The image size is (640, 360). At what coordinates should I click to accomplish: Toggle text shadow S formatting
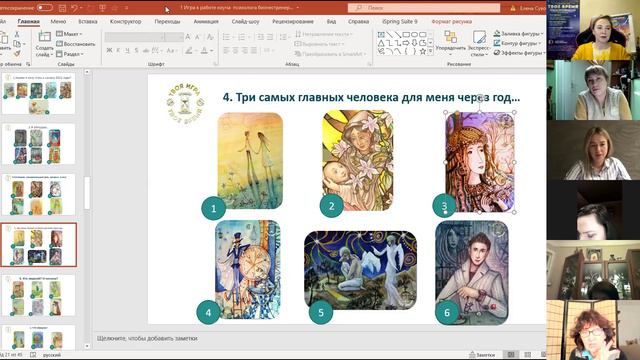pyautogui.click(x=136, y=51)
